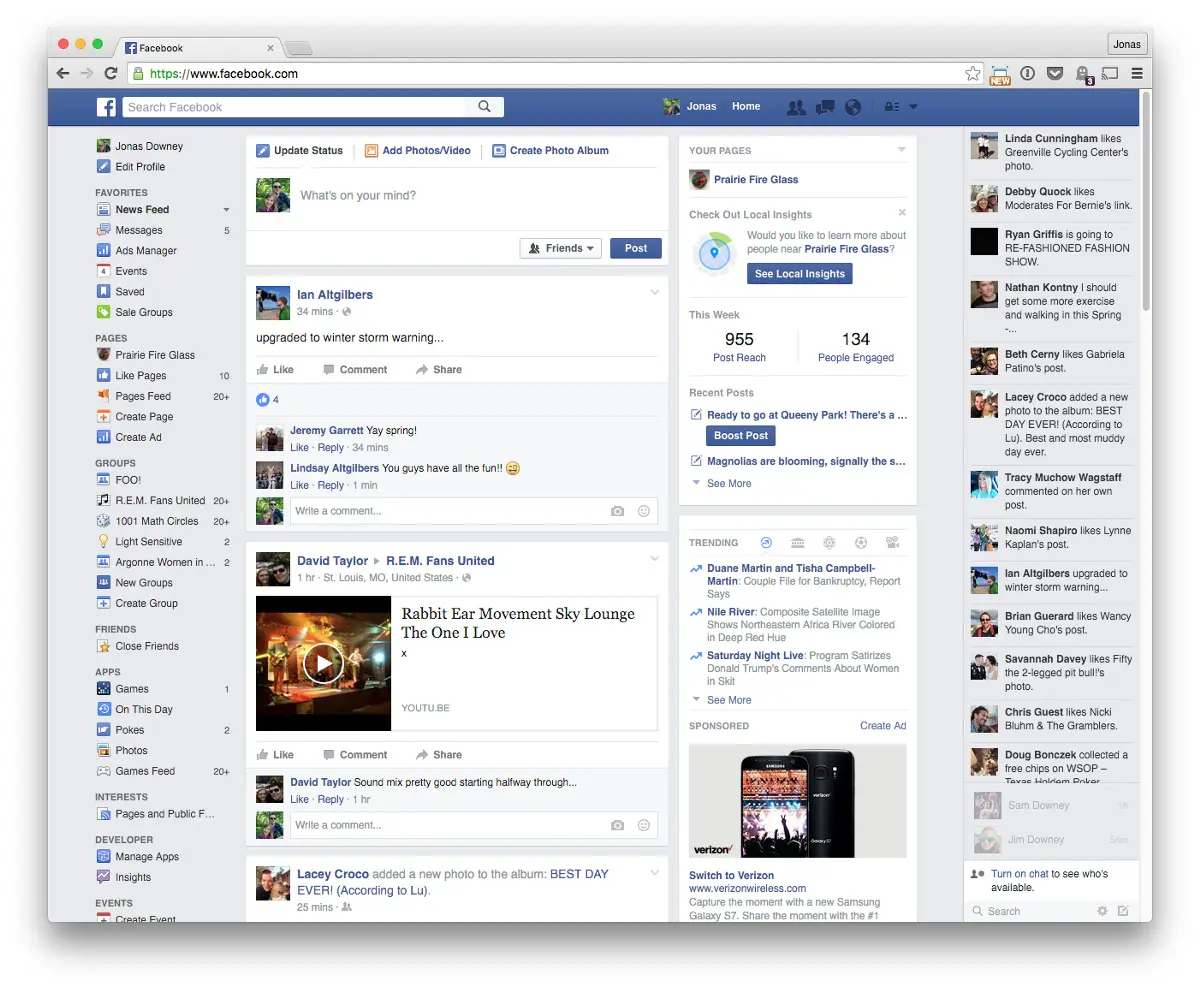
Task: Open the Friend Requests icon
Action: (796, 107)
